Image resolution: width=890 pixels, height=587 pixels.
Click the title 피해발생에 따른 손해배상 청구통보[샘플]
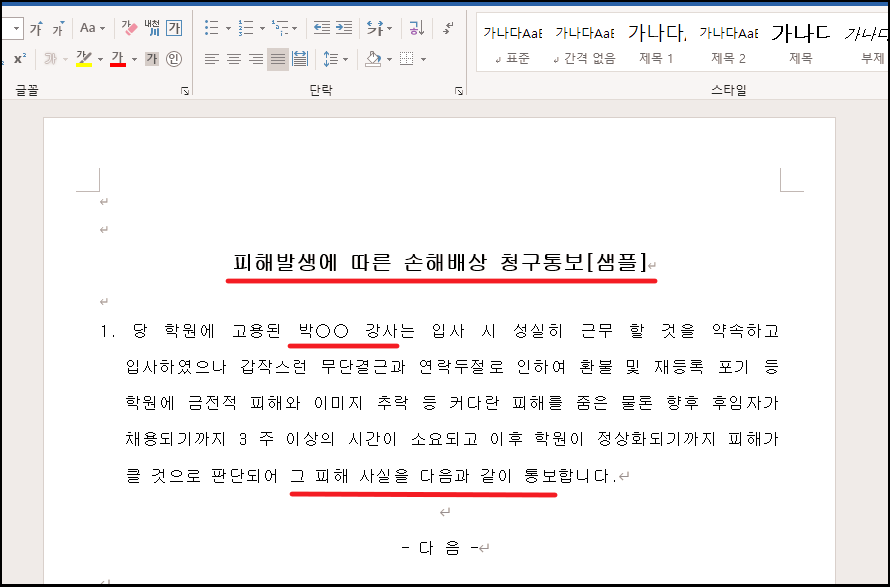(440, 263)
